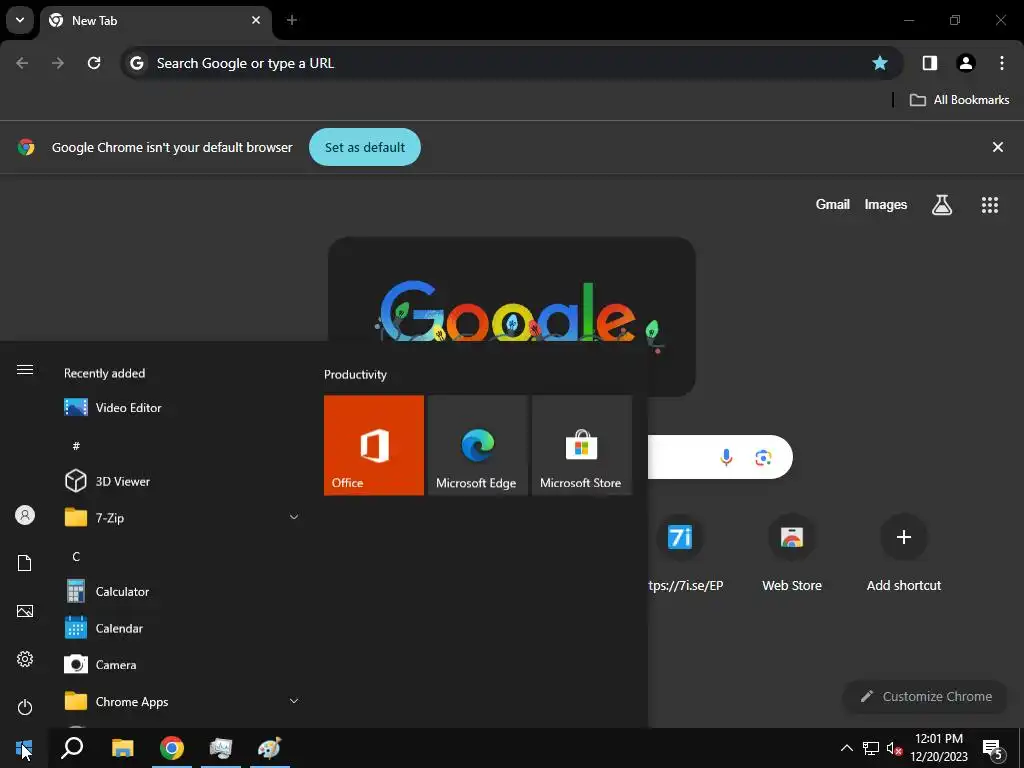Click the Productivity group title

click(355, 374)
